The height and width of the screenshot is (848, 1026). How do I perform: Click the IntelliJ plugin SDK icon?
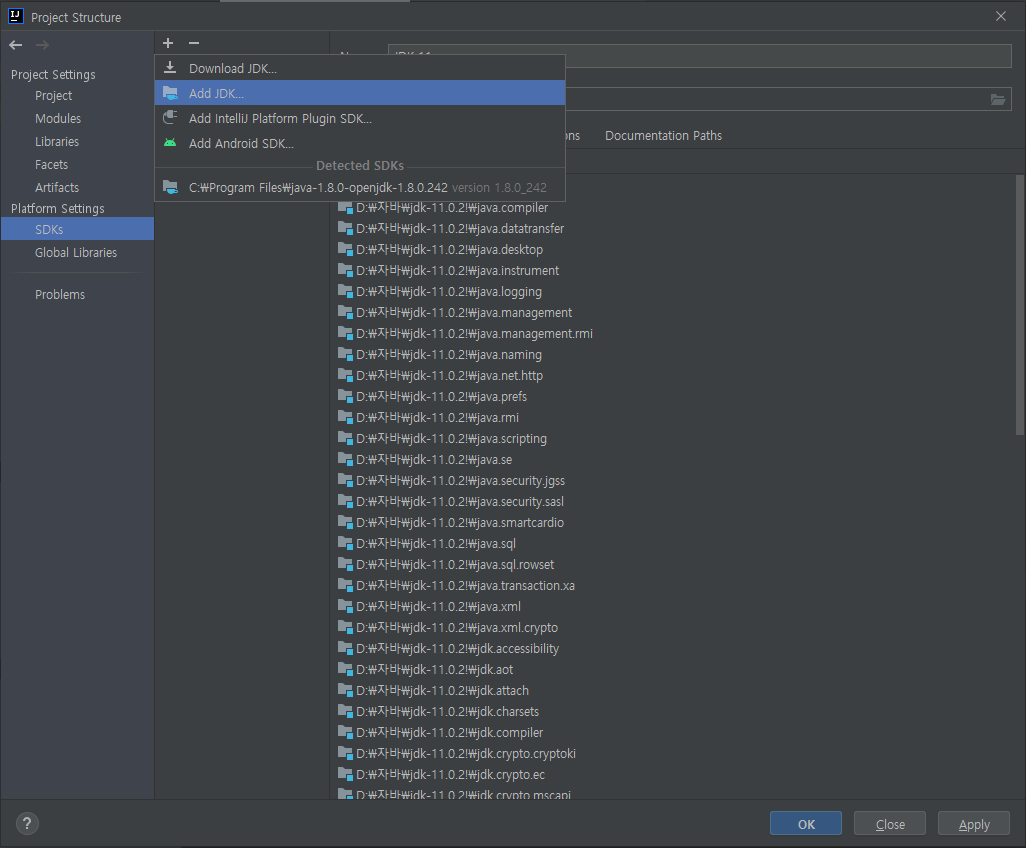coord(170,118)
